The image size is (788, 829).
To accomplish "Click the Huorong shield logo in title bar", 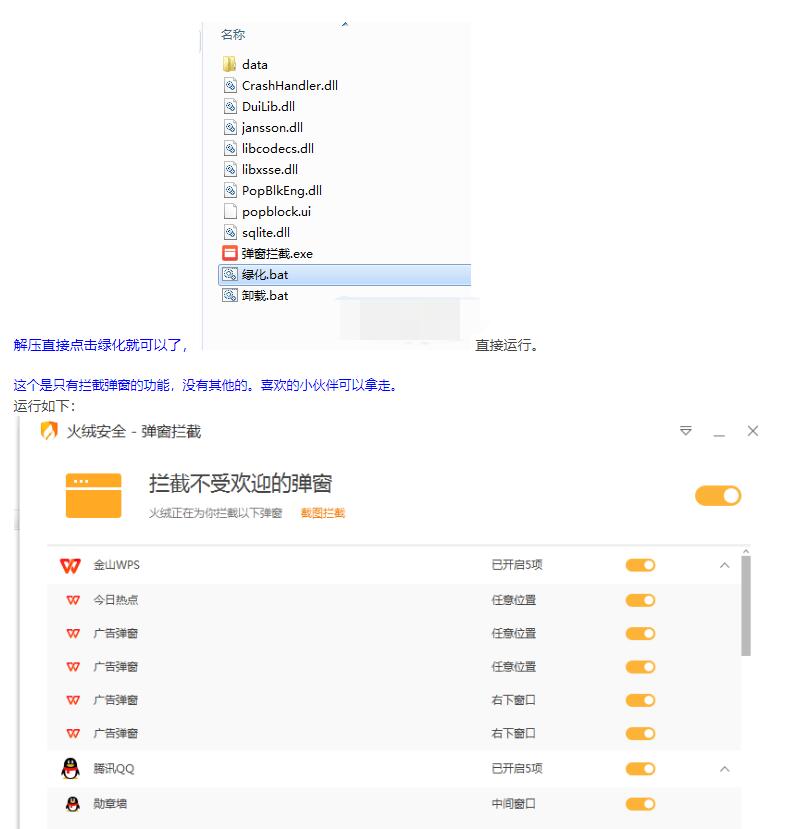I will pos(49,431).
